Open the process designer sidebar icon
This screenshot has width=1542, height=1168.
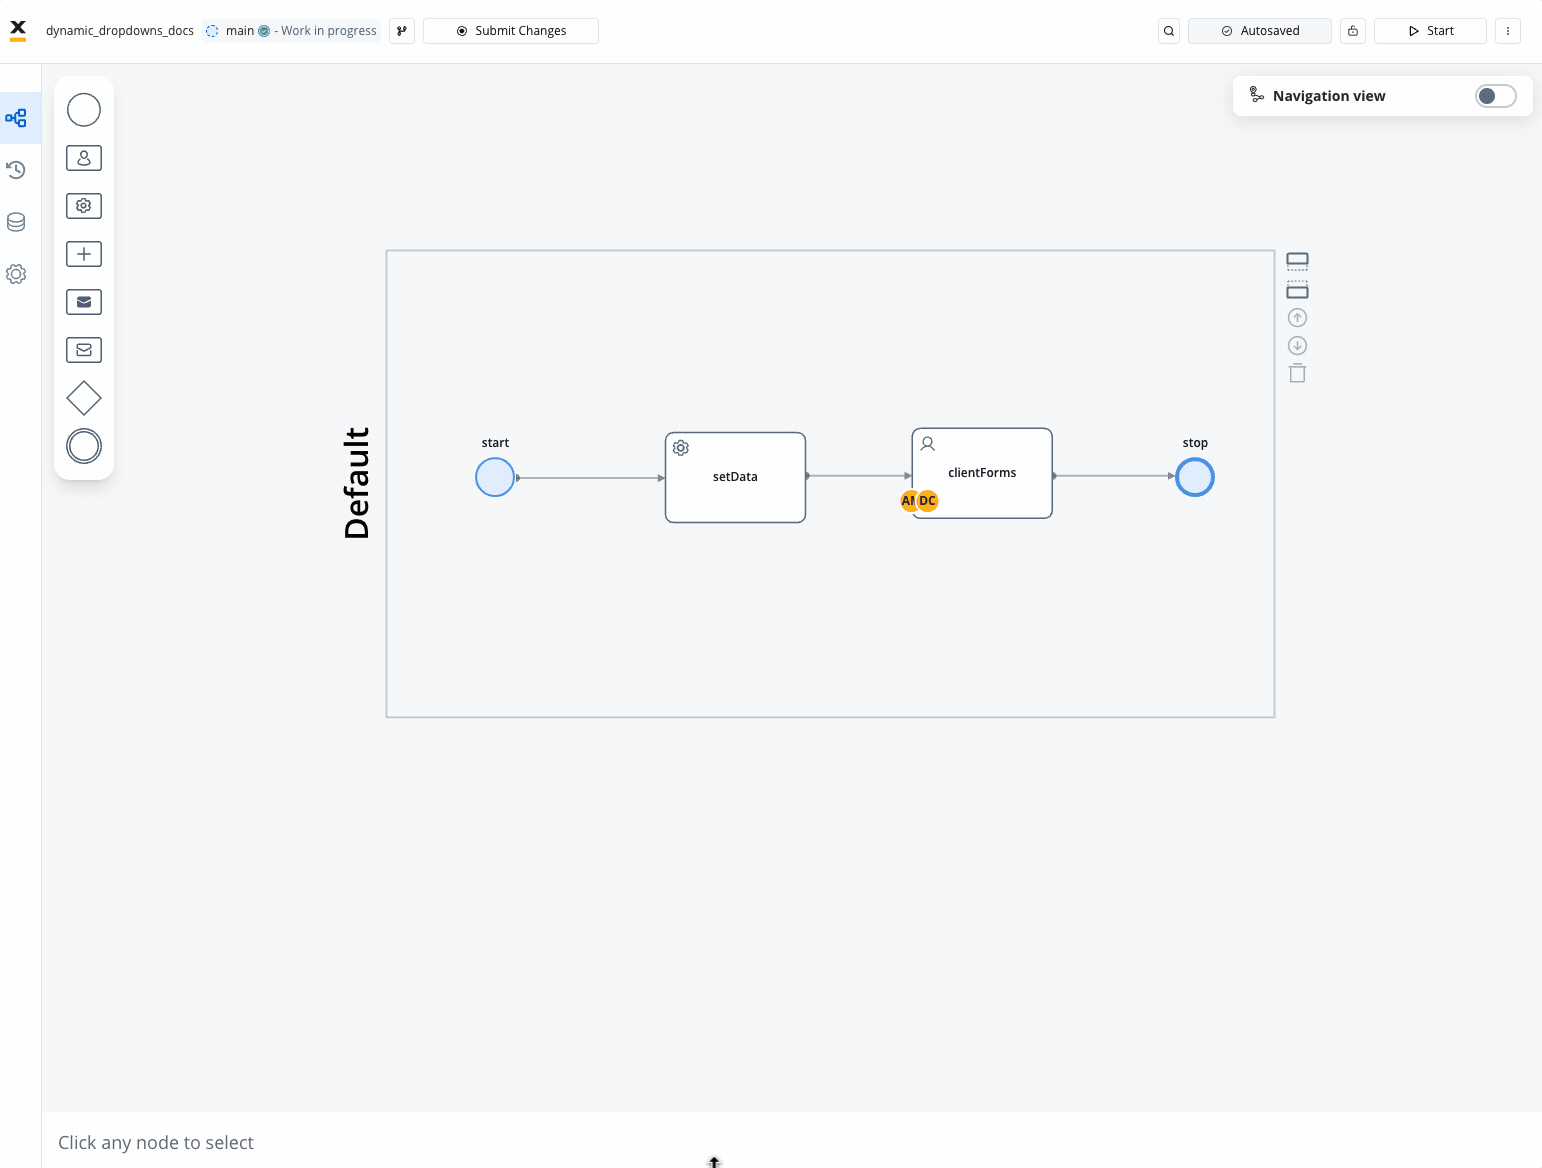click(x=16, y=118)
